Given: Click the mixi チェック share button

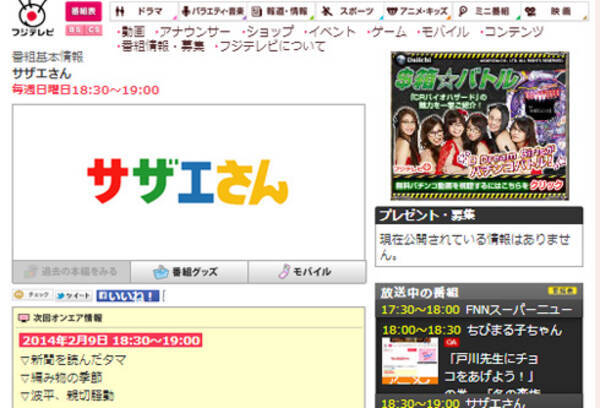Looking at the screenshot, I should pos(33,295).
